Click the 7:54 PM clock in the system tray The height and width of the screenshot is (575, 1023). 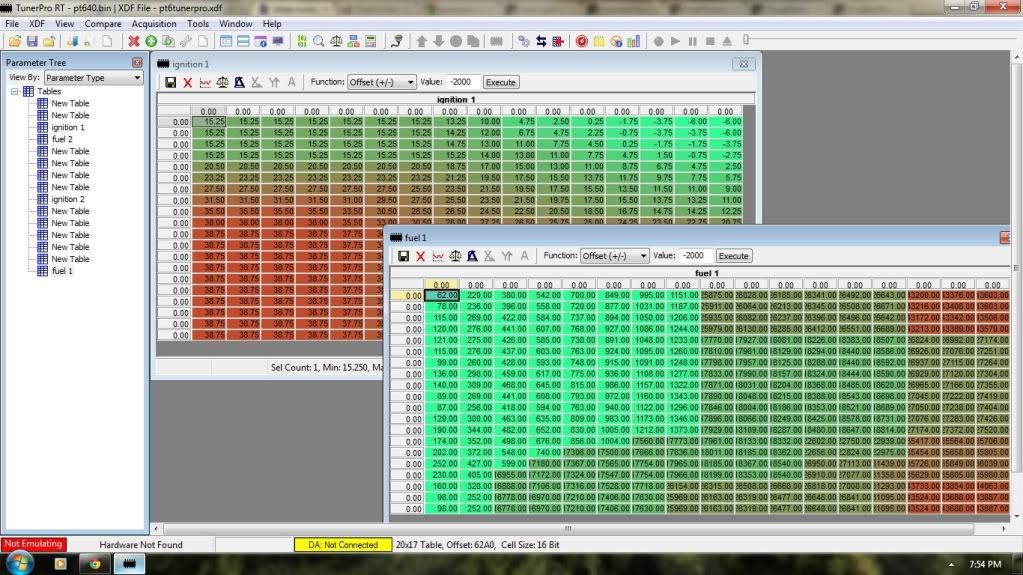[x=985, y=564]
